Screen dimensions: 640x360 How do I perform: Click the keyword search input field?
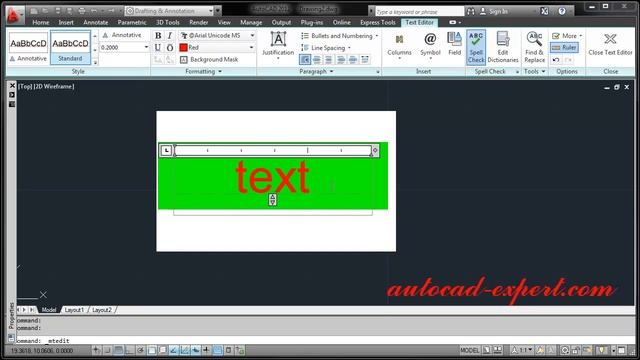coord(419,11)
